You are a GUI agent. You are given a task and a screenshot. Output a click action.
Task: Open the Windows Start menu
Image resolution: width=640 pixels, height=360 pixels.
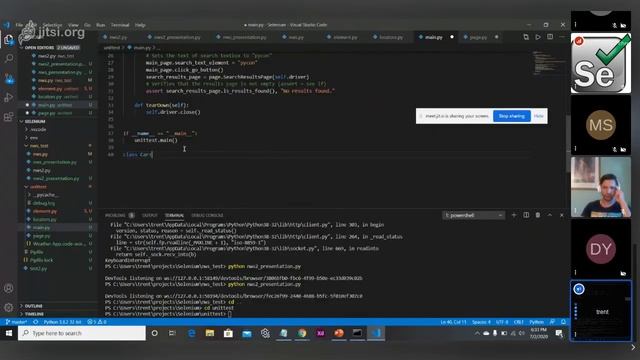click(9, 333)
